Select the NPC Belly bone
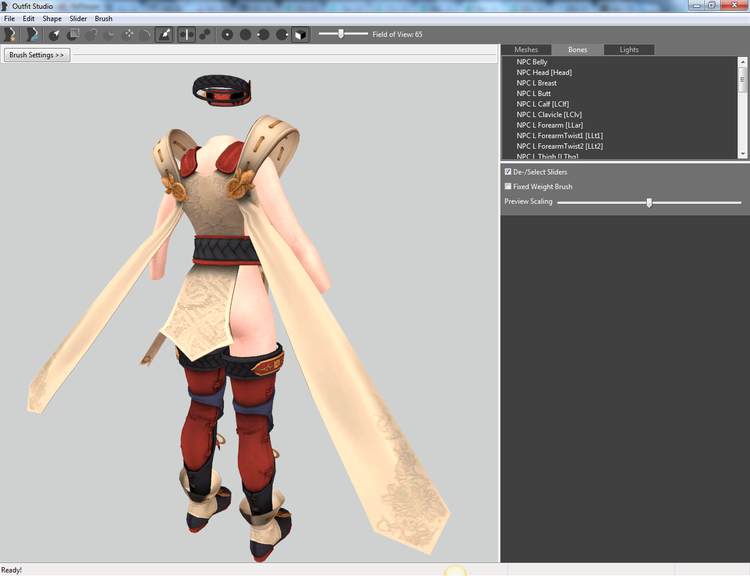Viewport: 750px width, 576px height. [532, 62]
